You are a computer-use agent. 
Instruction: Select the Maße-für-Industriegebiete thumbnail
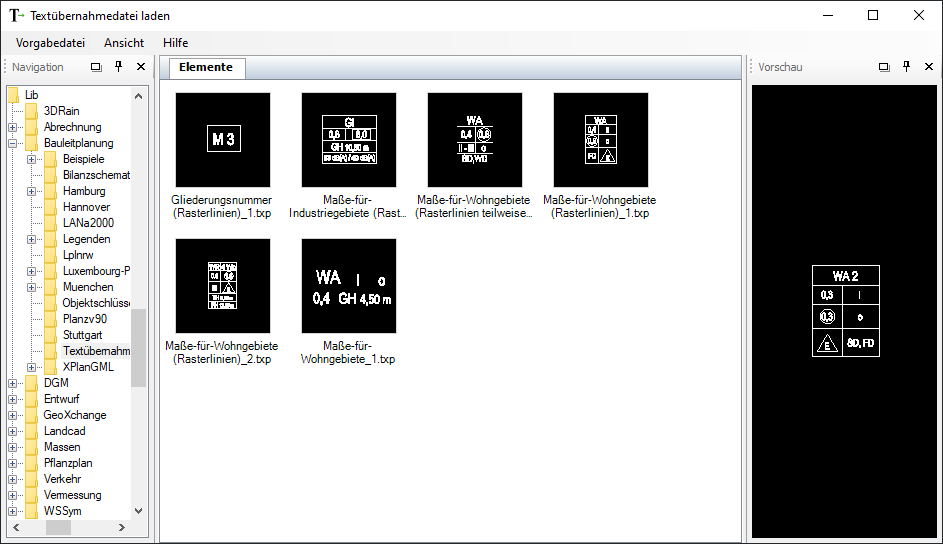point(349,140)
